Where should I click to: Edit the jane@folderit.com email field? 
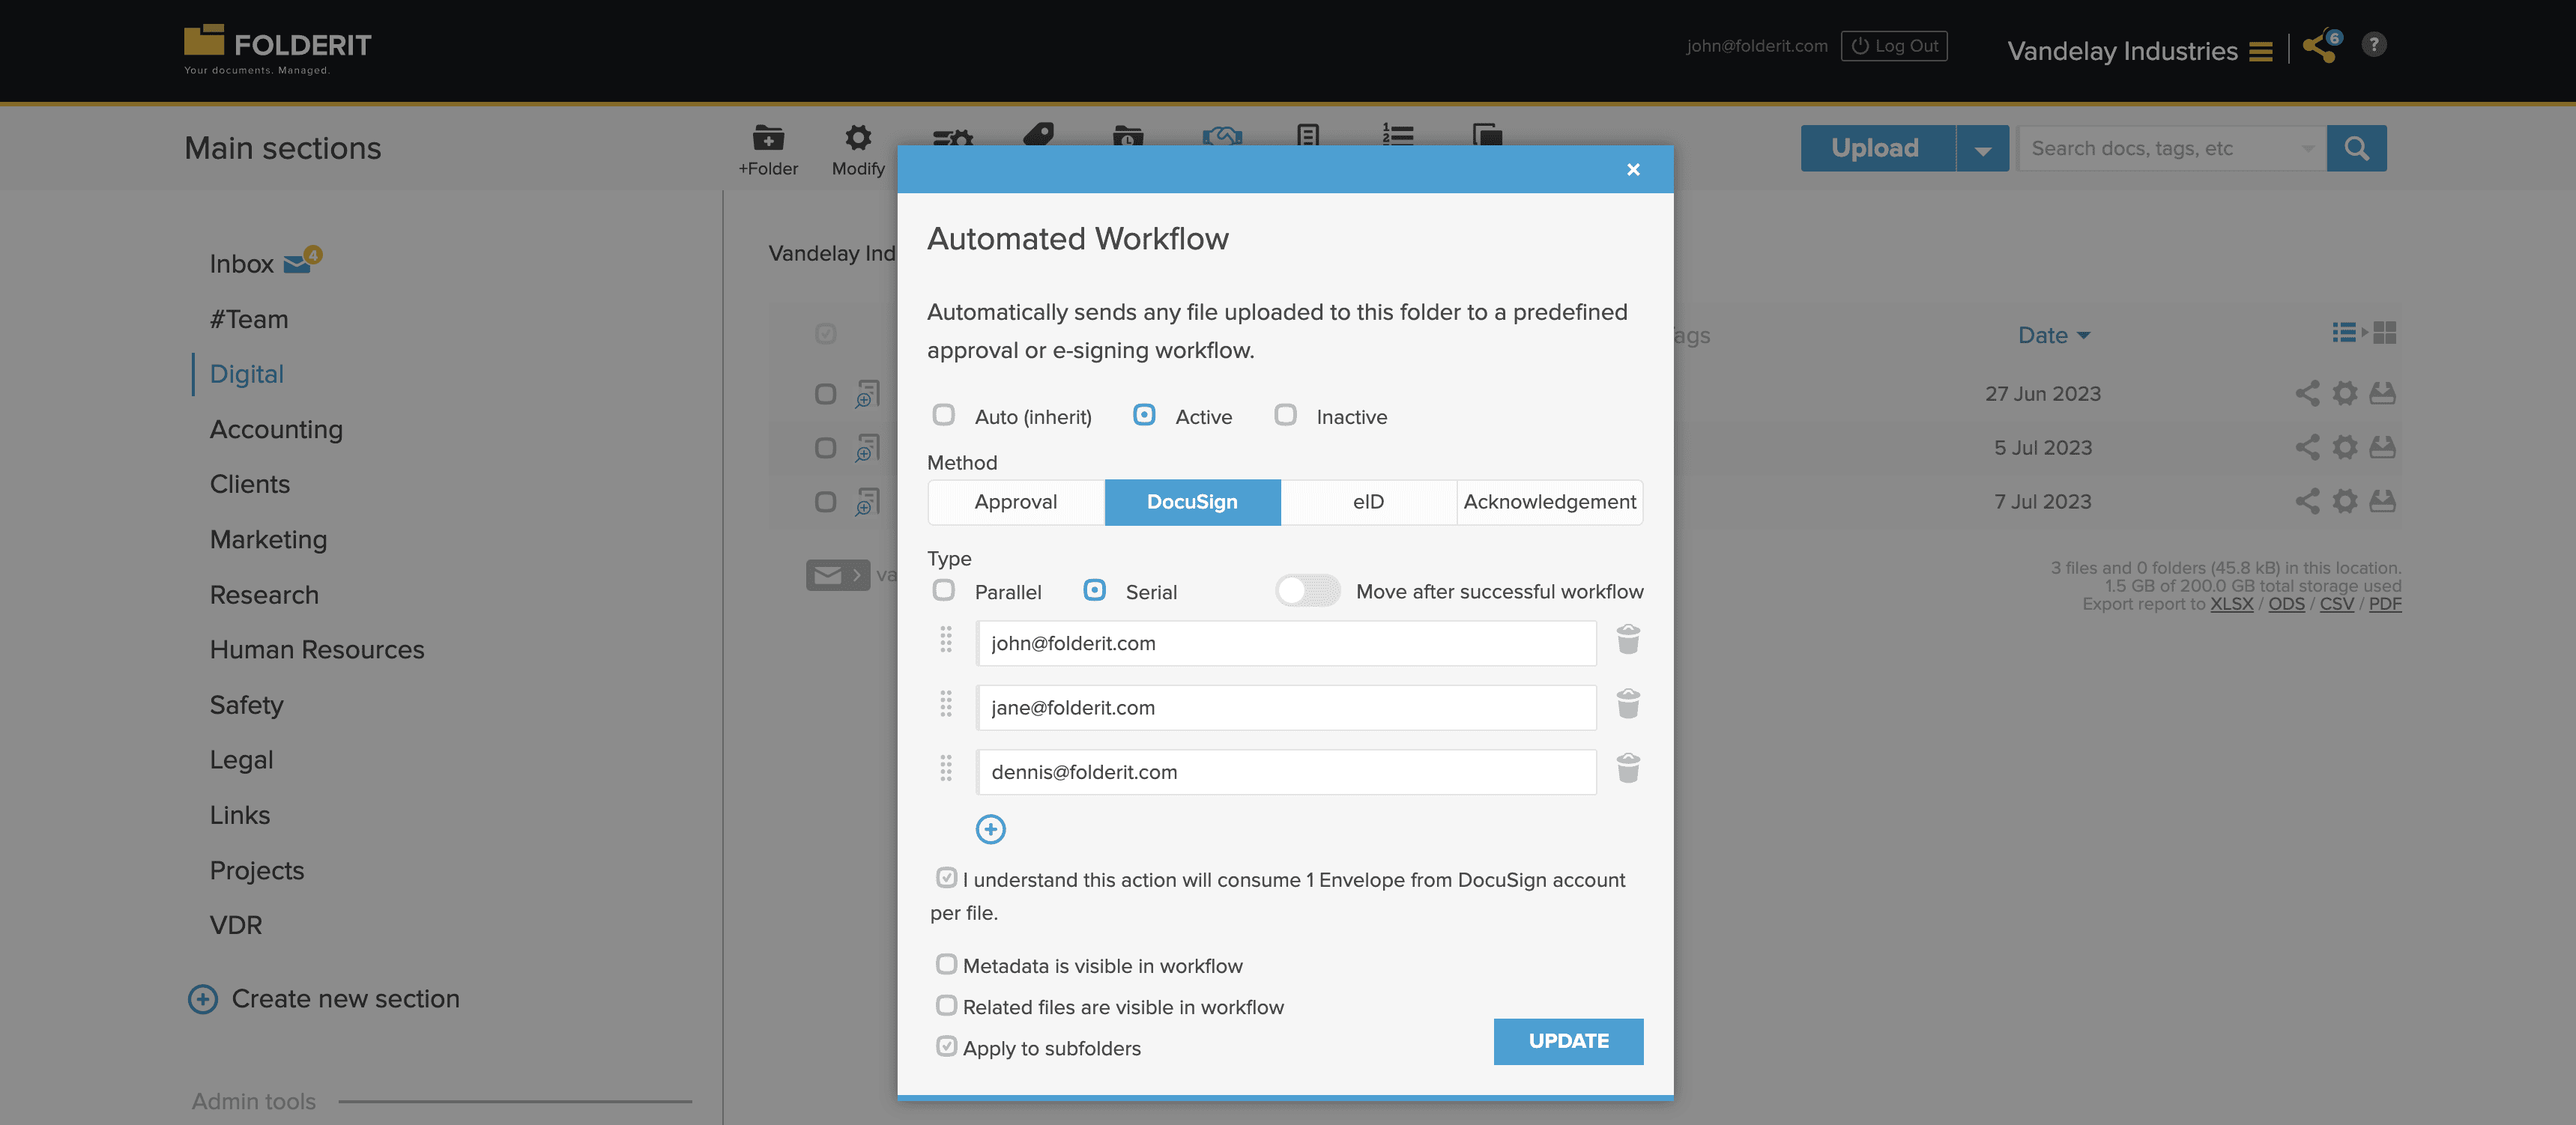coord(1286,708)
